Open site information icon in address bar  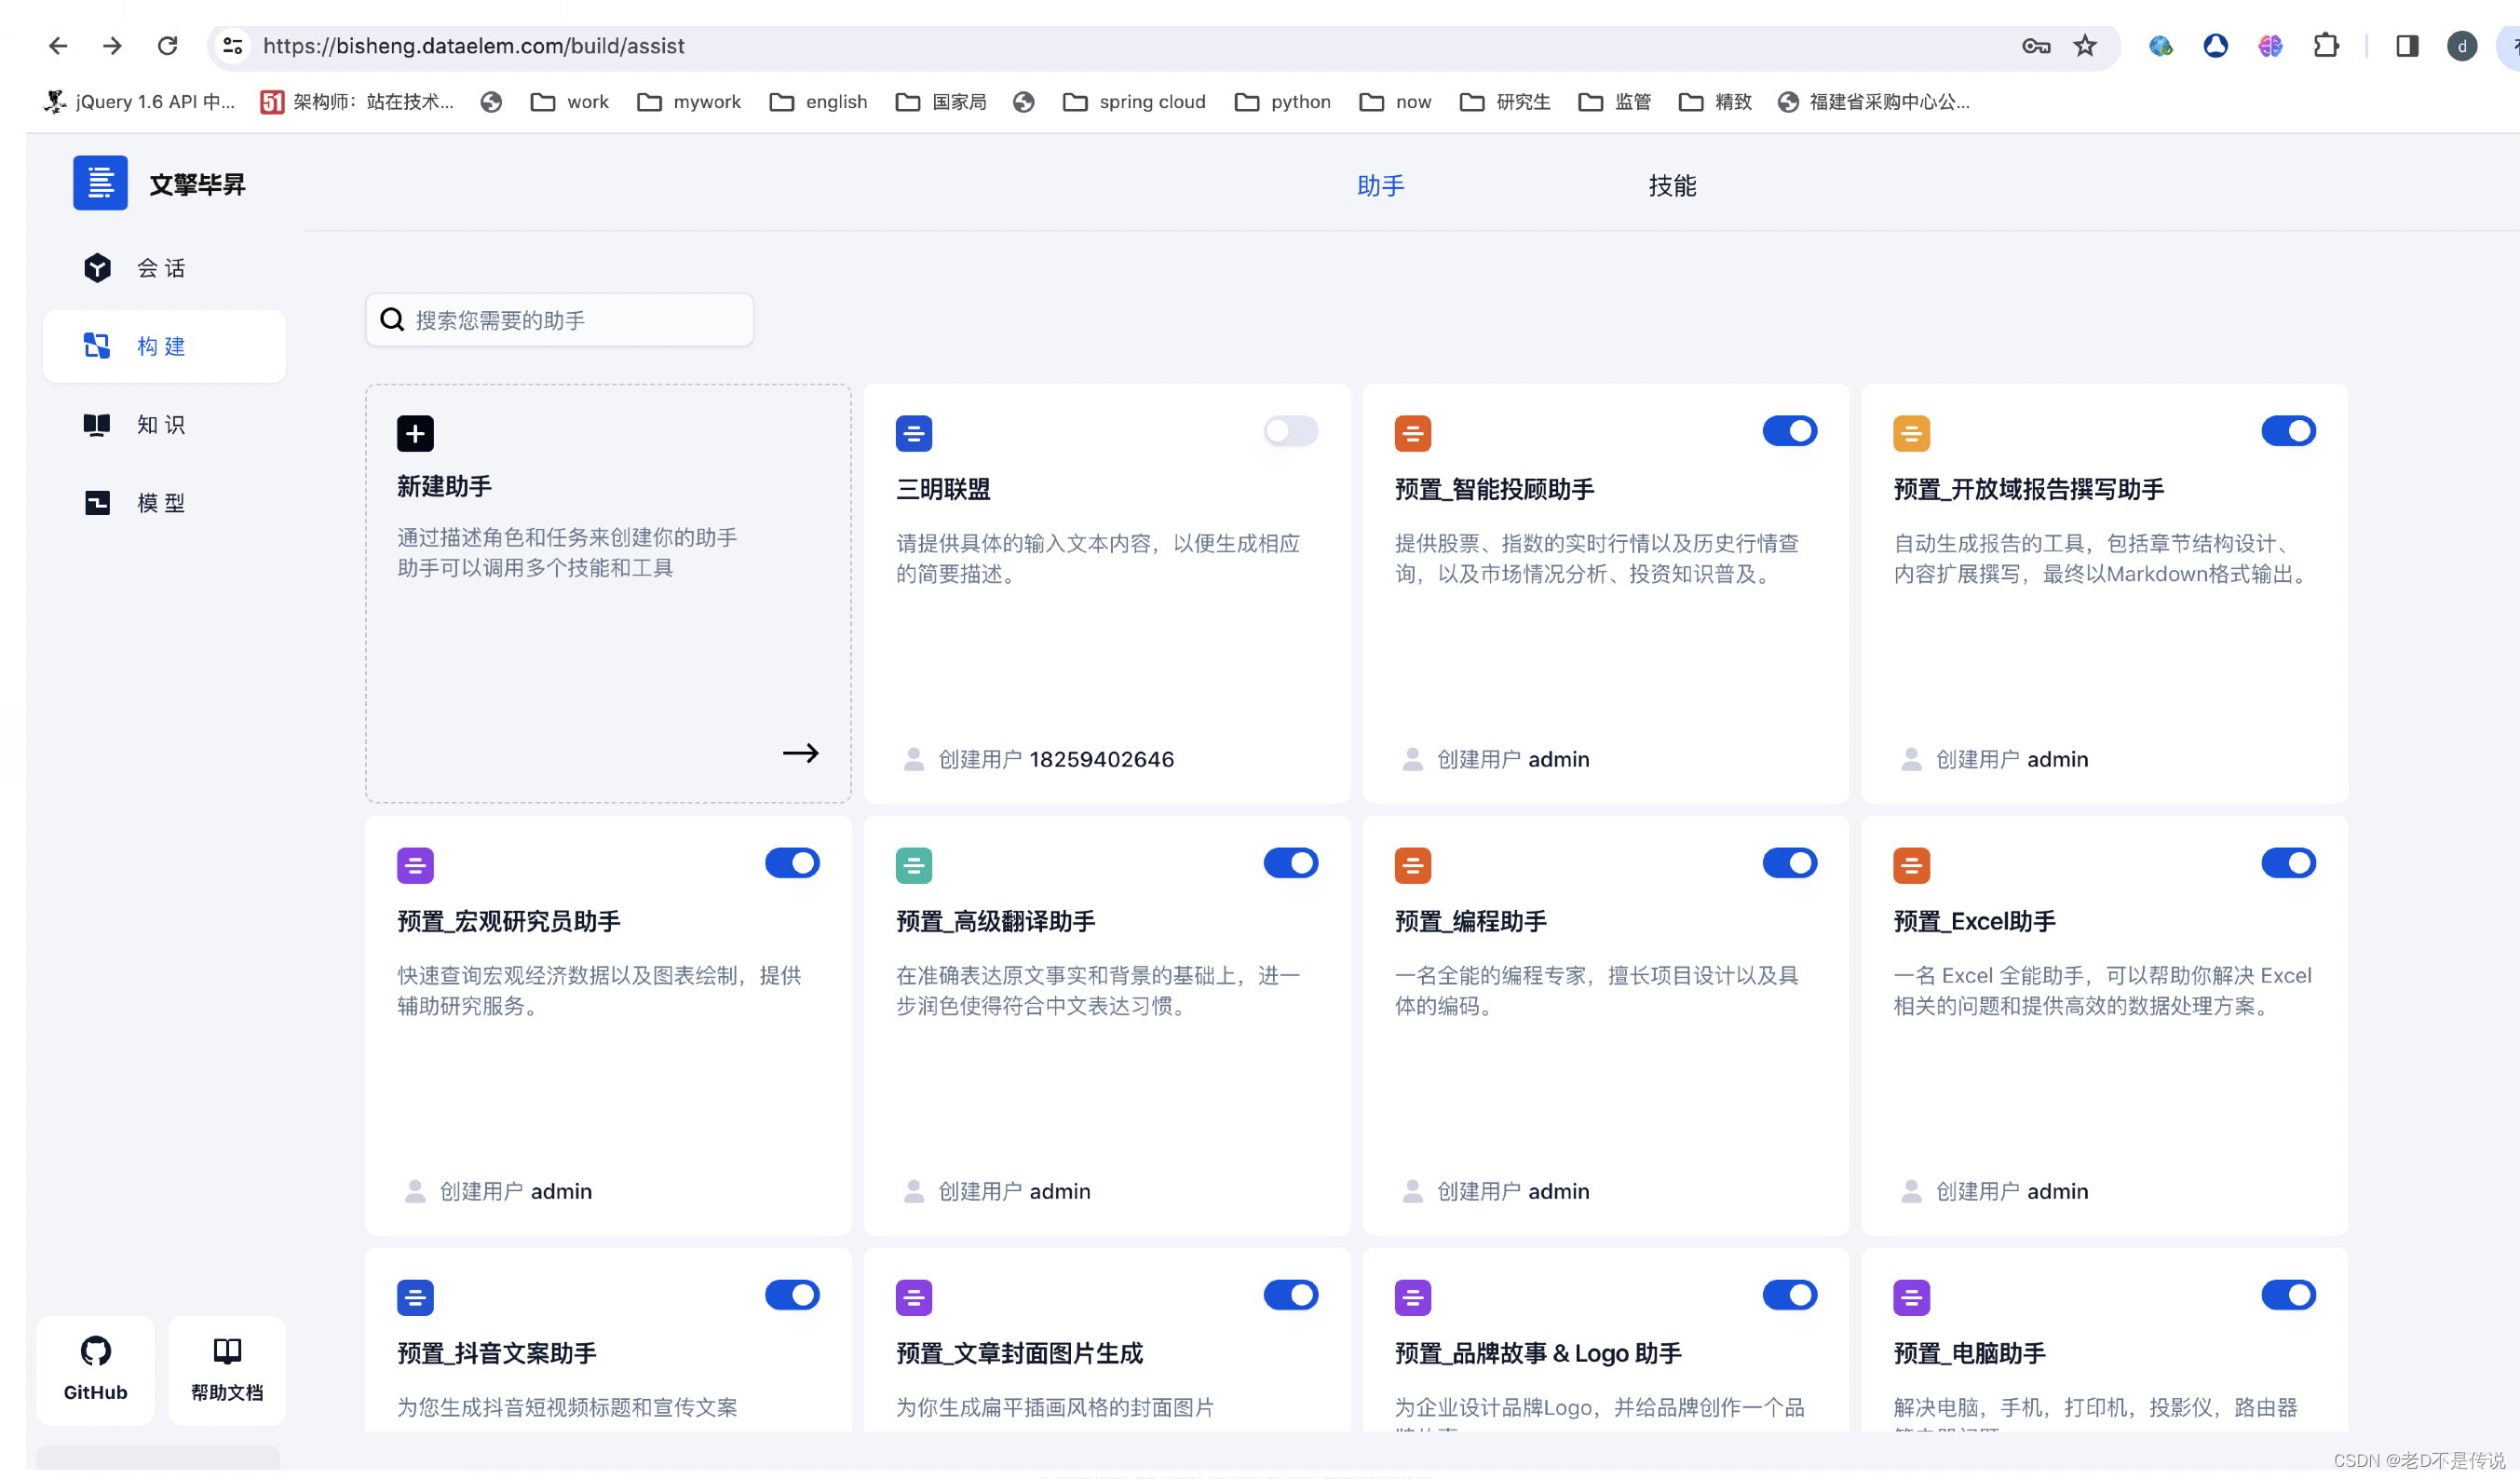click(x=233, y=46)
